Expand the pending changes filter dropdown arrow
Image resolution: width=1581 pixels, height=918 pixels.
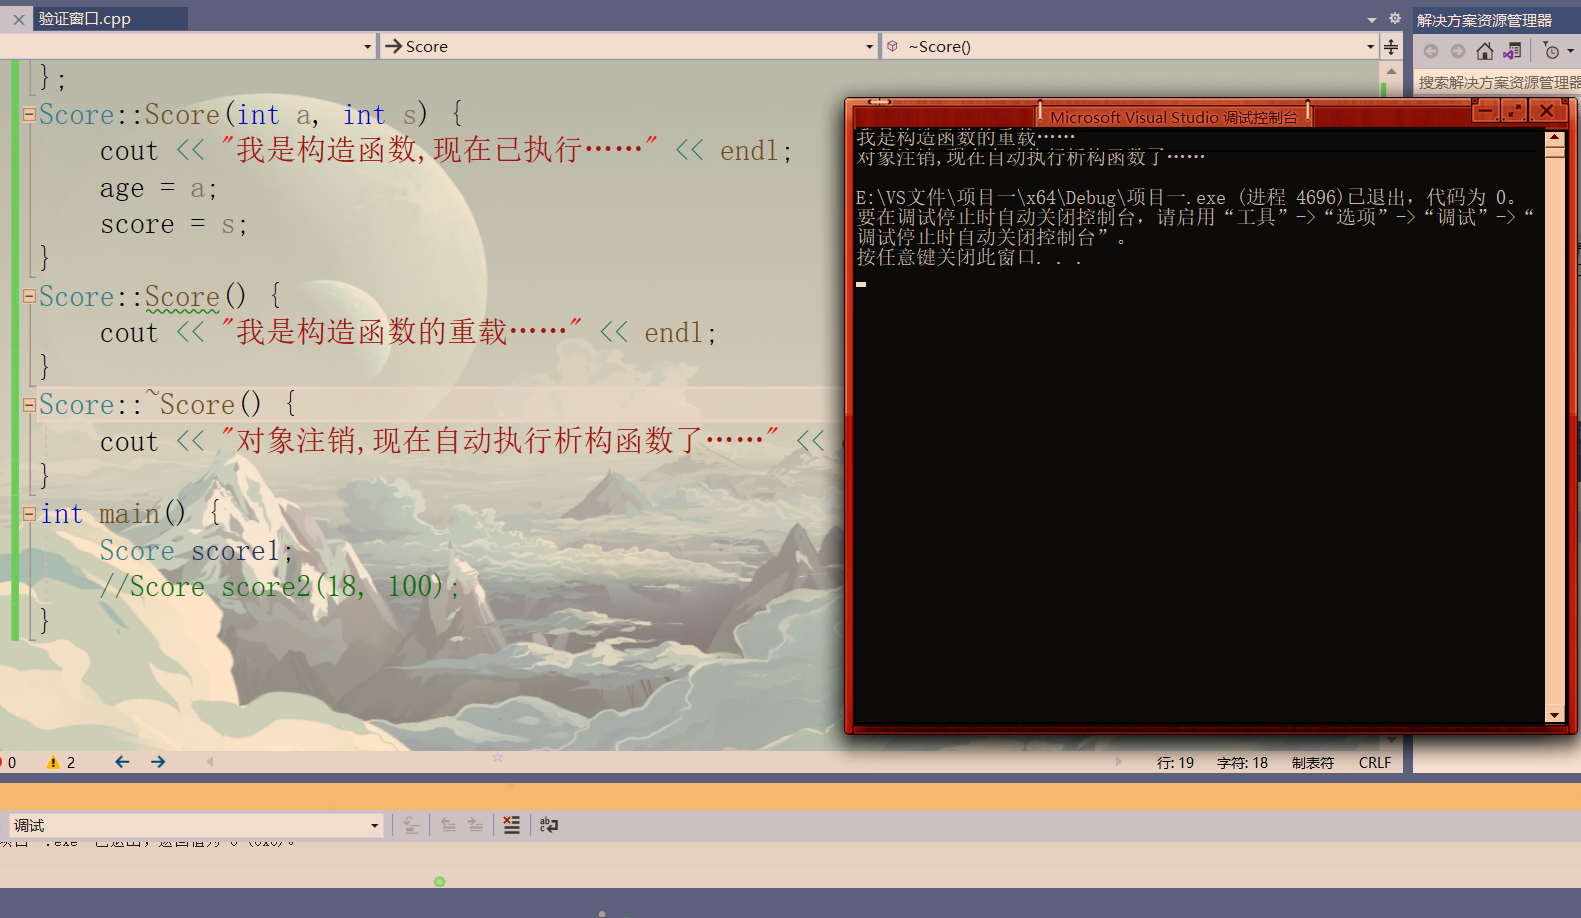[1570, 51]
